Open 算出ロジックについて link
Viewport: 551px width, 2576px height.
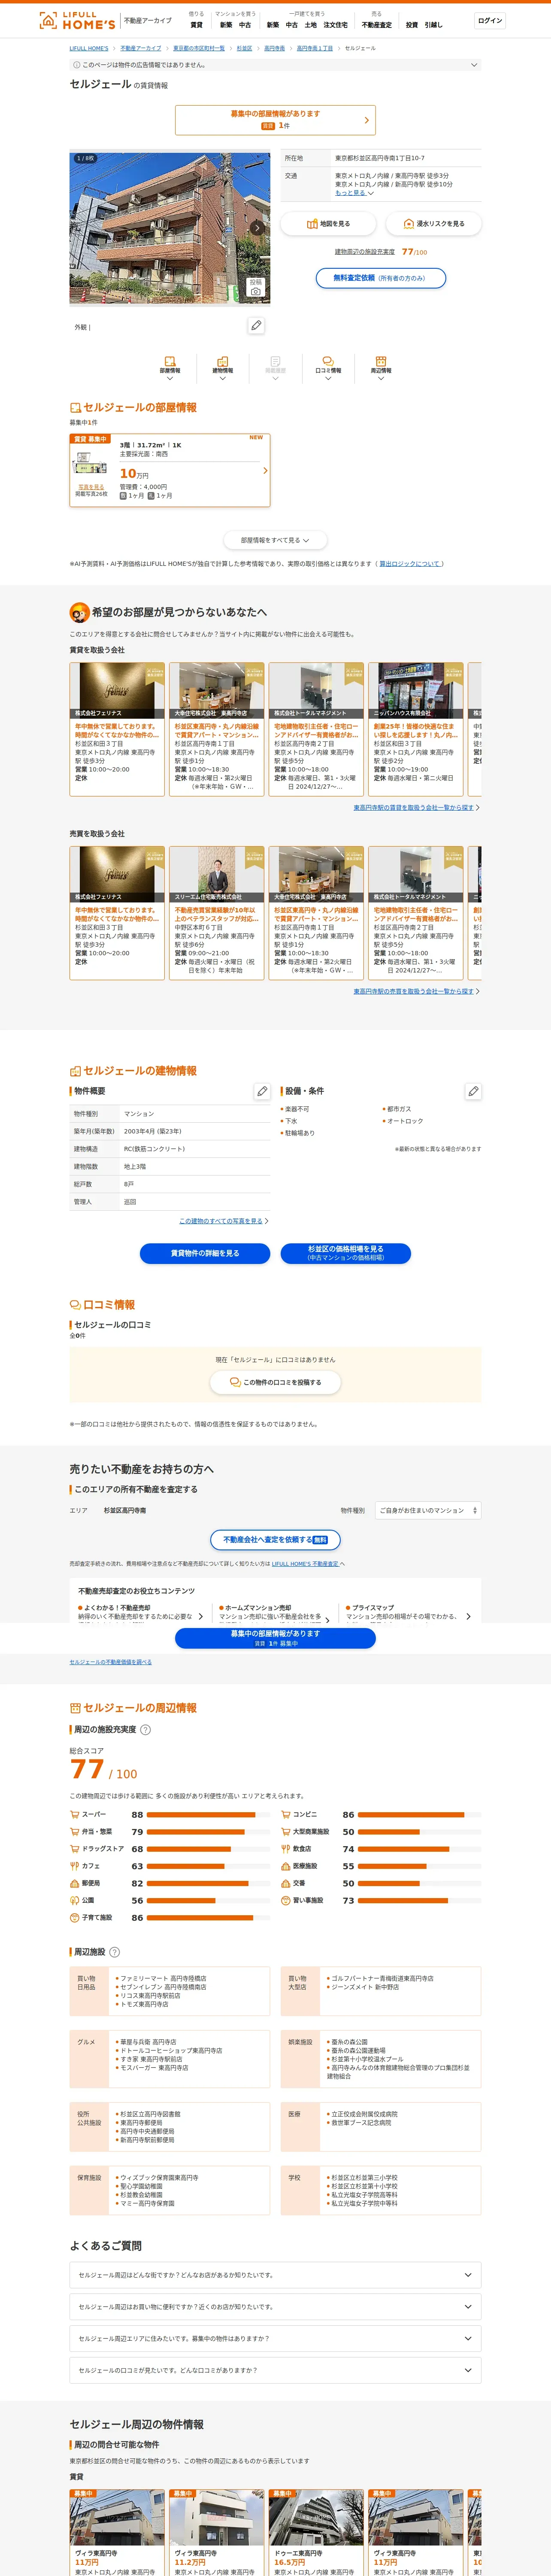(410, 564)
